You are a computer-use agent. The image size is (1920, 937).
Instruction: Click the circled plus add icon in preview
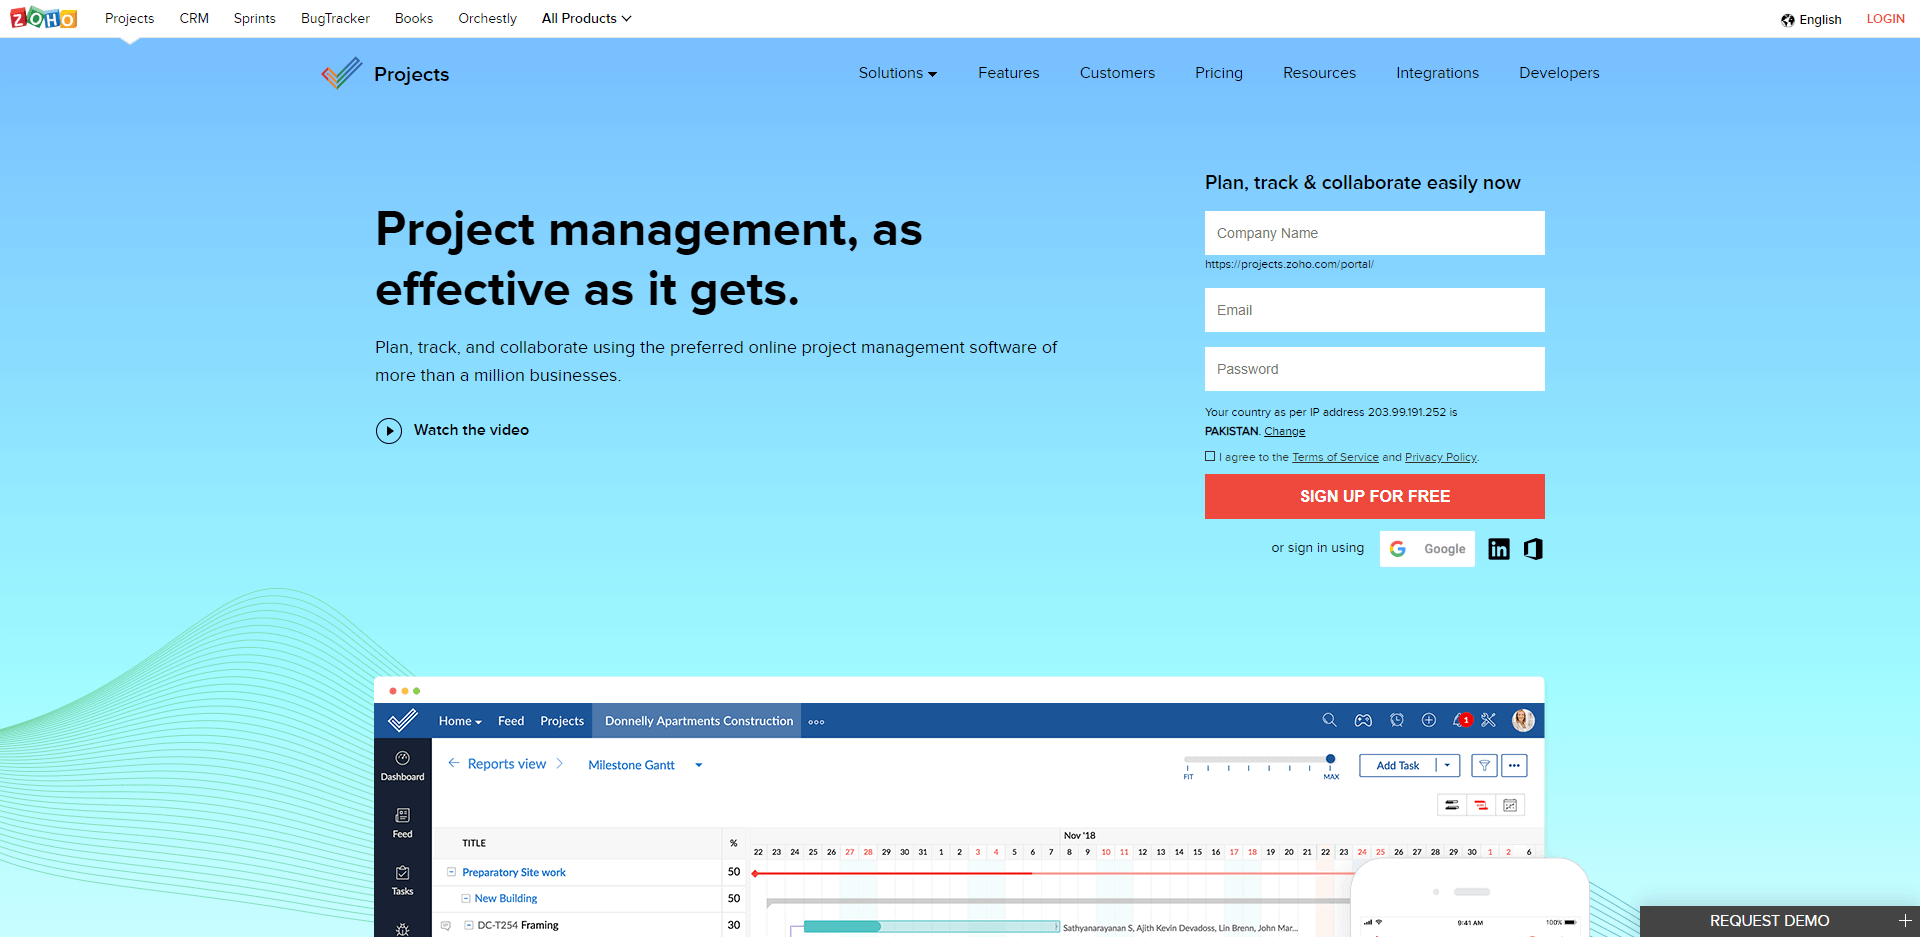tap(1429, 720)
